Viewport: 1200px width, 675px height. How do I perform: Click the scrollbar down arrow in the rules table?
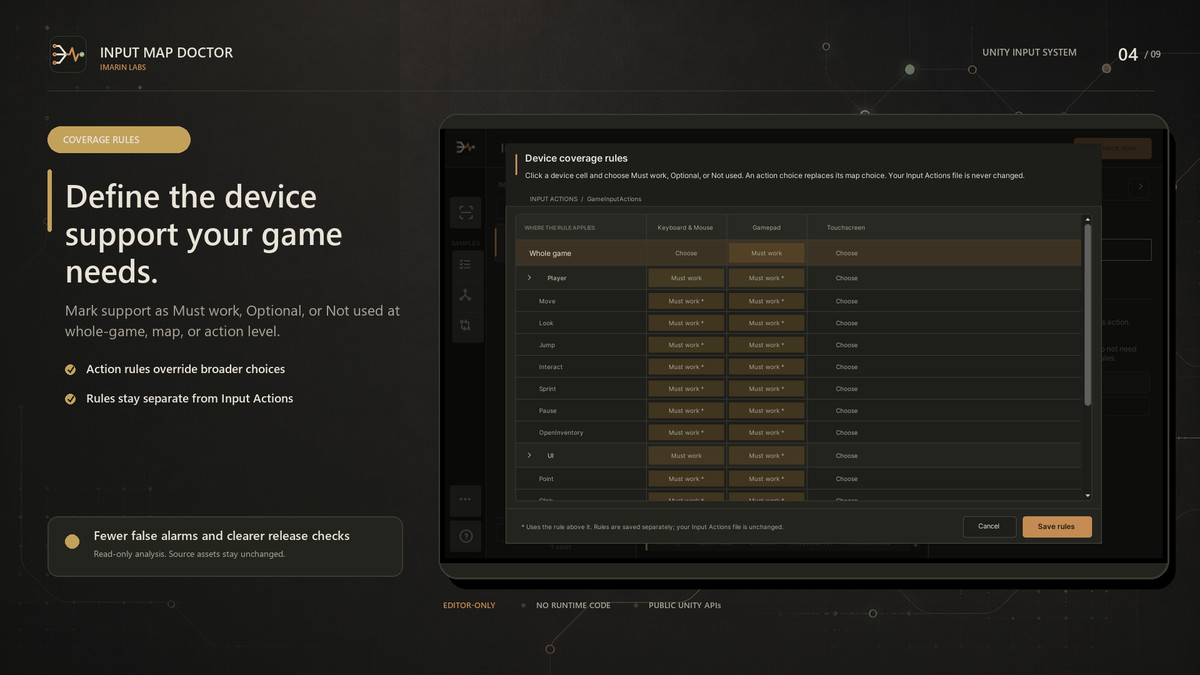[x=1087, y=495]
